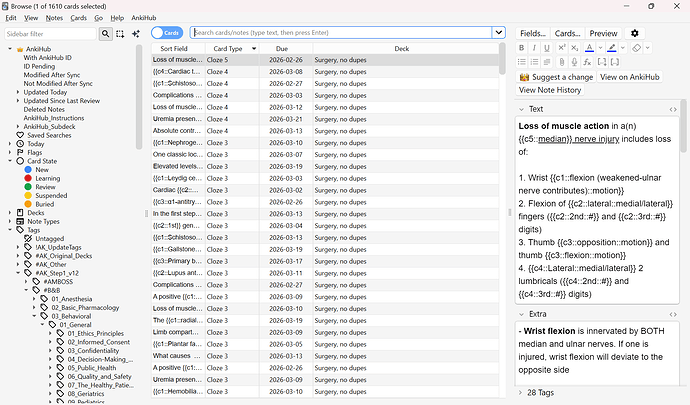Screen dimensions: 690x405
Task: Insert an unordered bullet list
Action: pyautogui.click(x=521, y=62)
